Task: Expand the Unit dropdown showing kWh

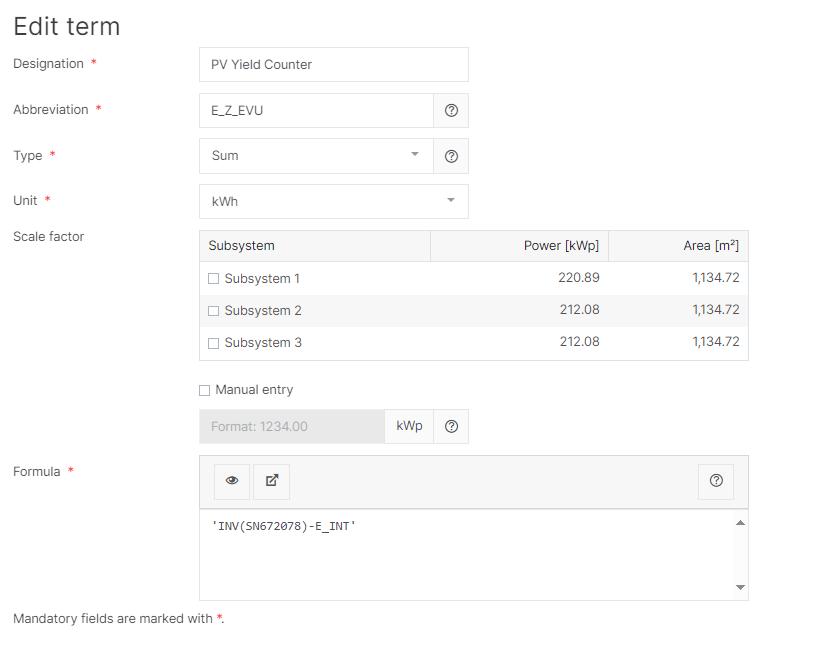Action: tap(333, 201)
